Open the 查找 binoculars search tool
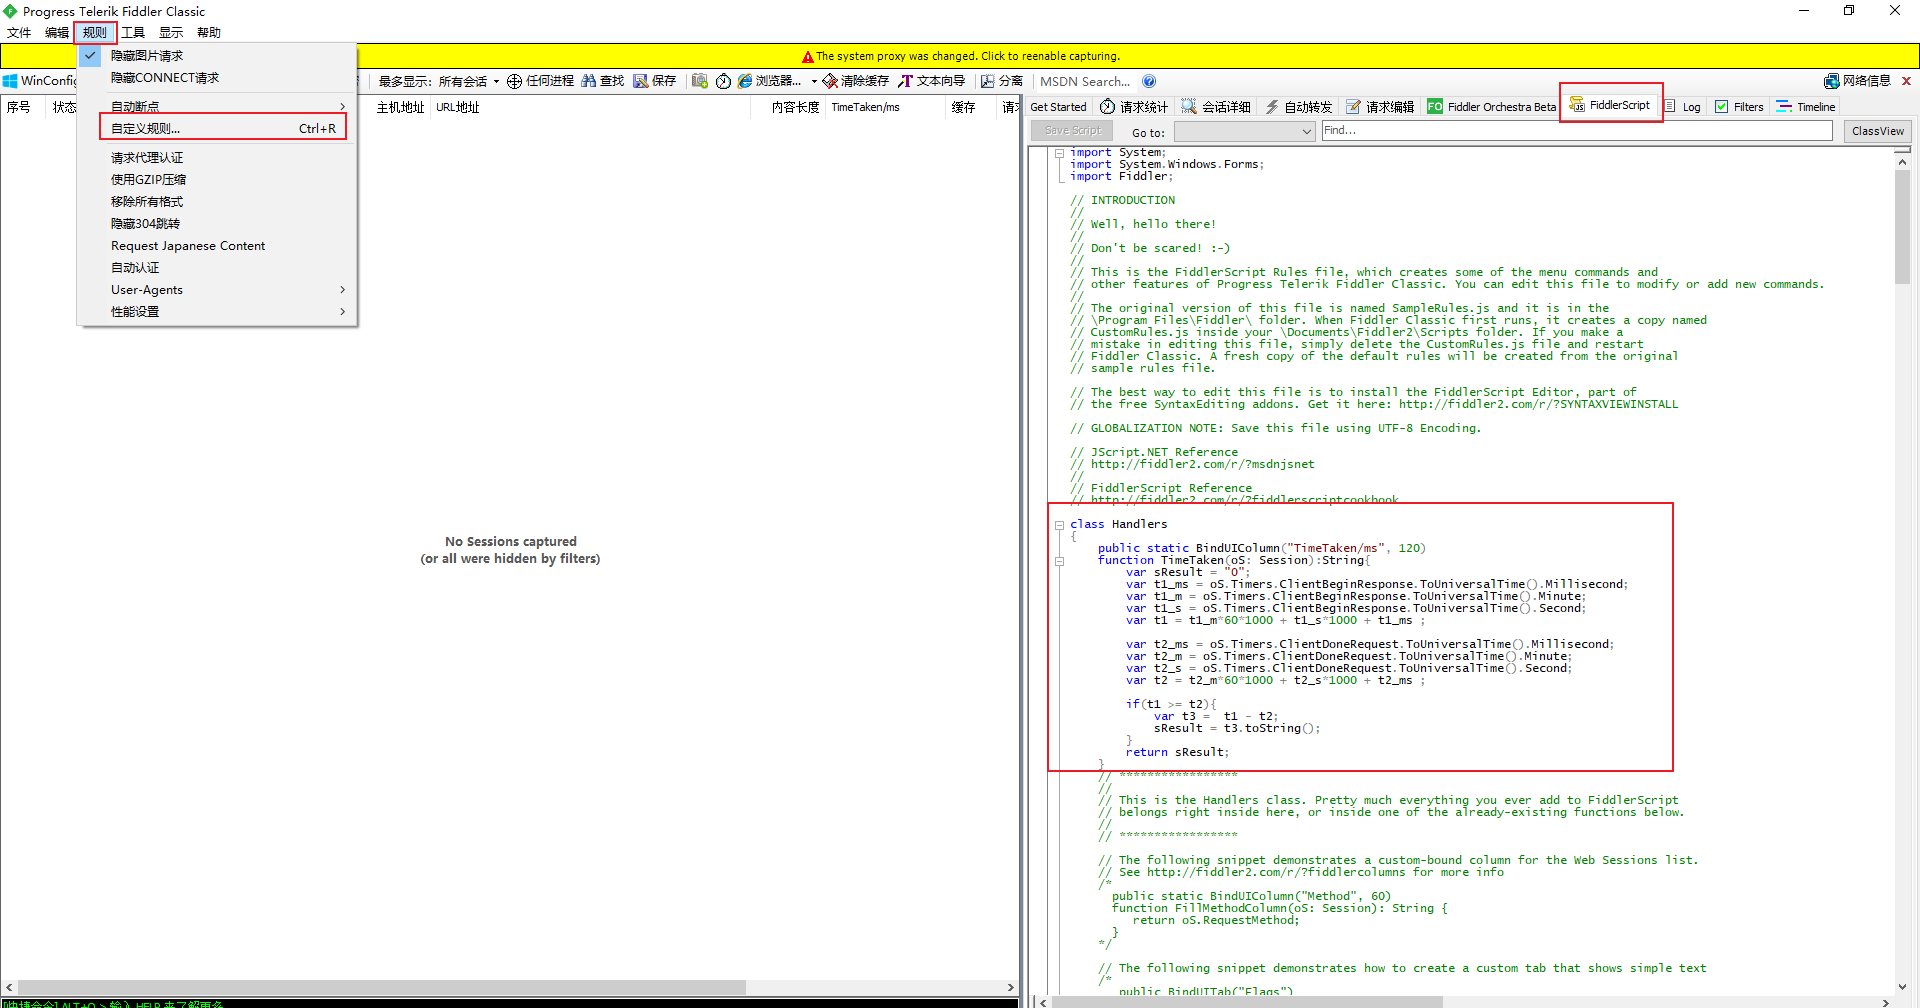This screenshot has width=1920, height=1008. click(x=603, y=81)
